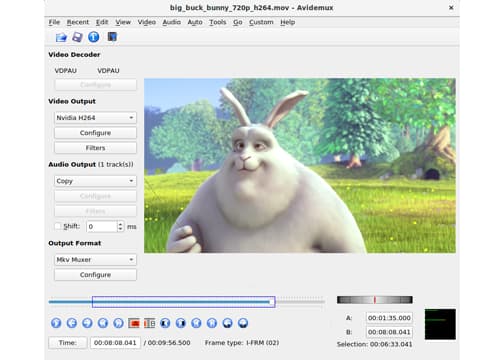Click the disabled Configure button under Audio Output
The width and height of the screenshot is (500, 360).
point(95,196)
